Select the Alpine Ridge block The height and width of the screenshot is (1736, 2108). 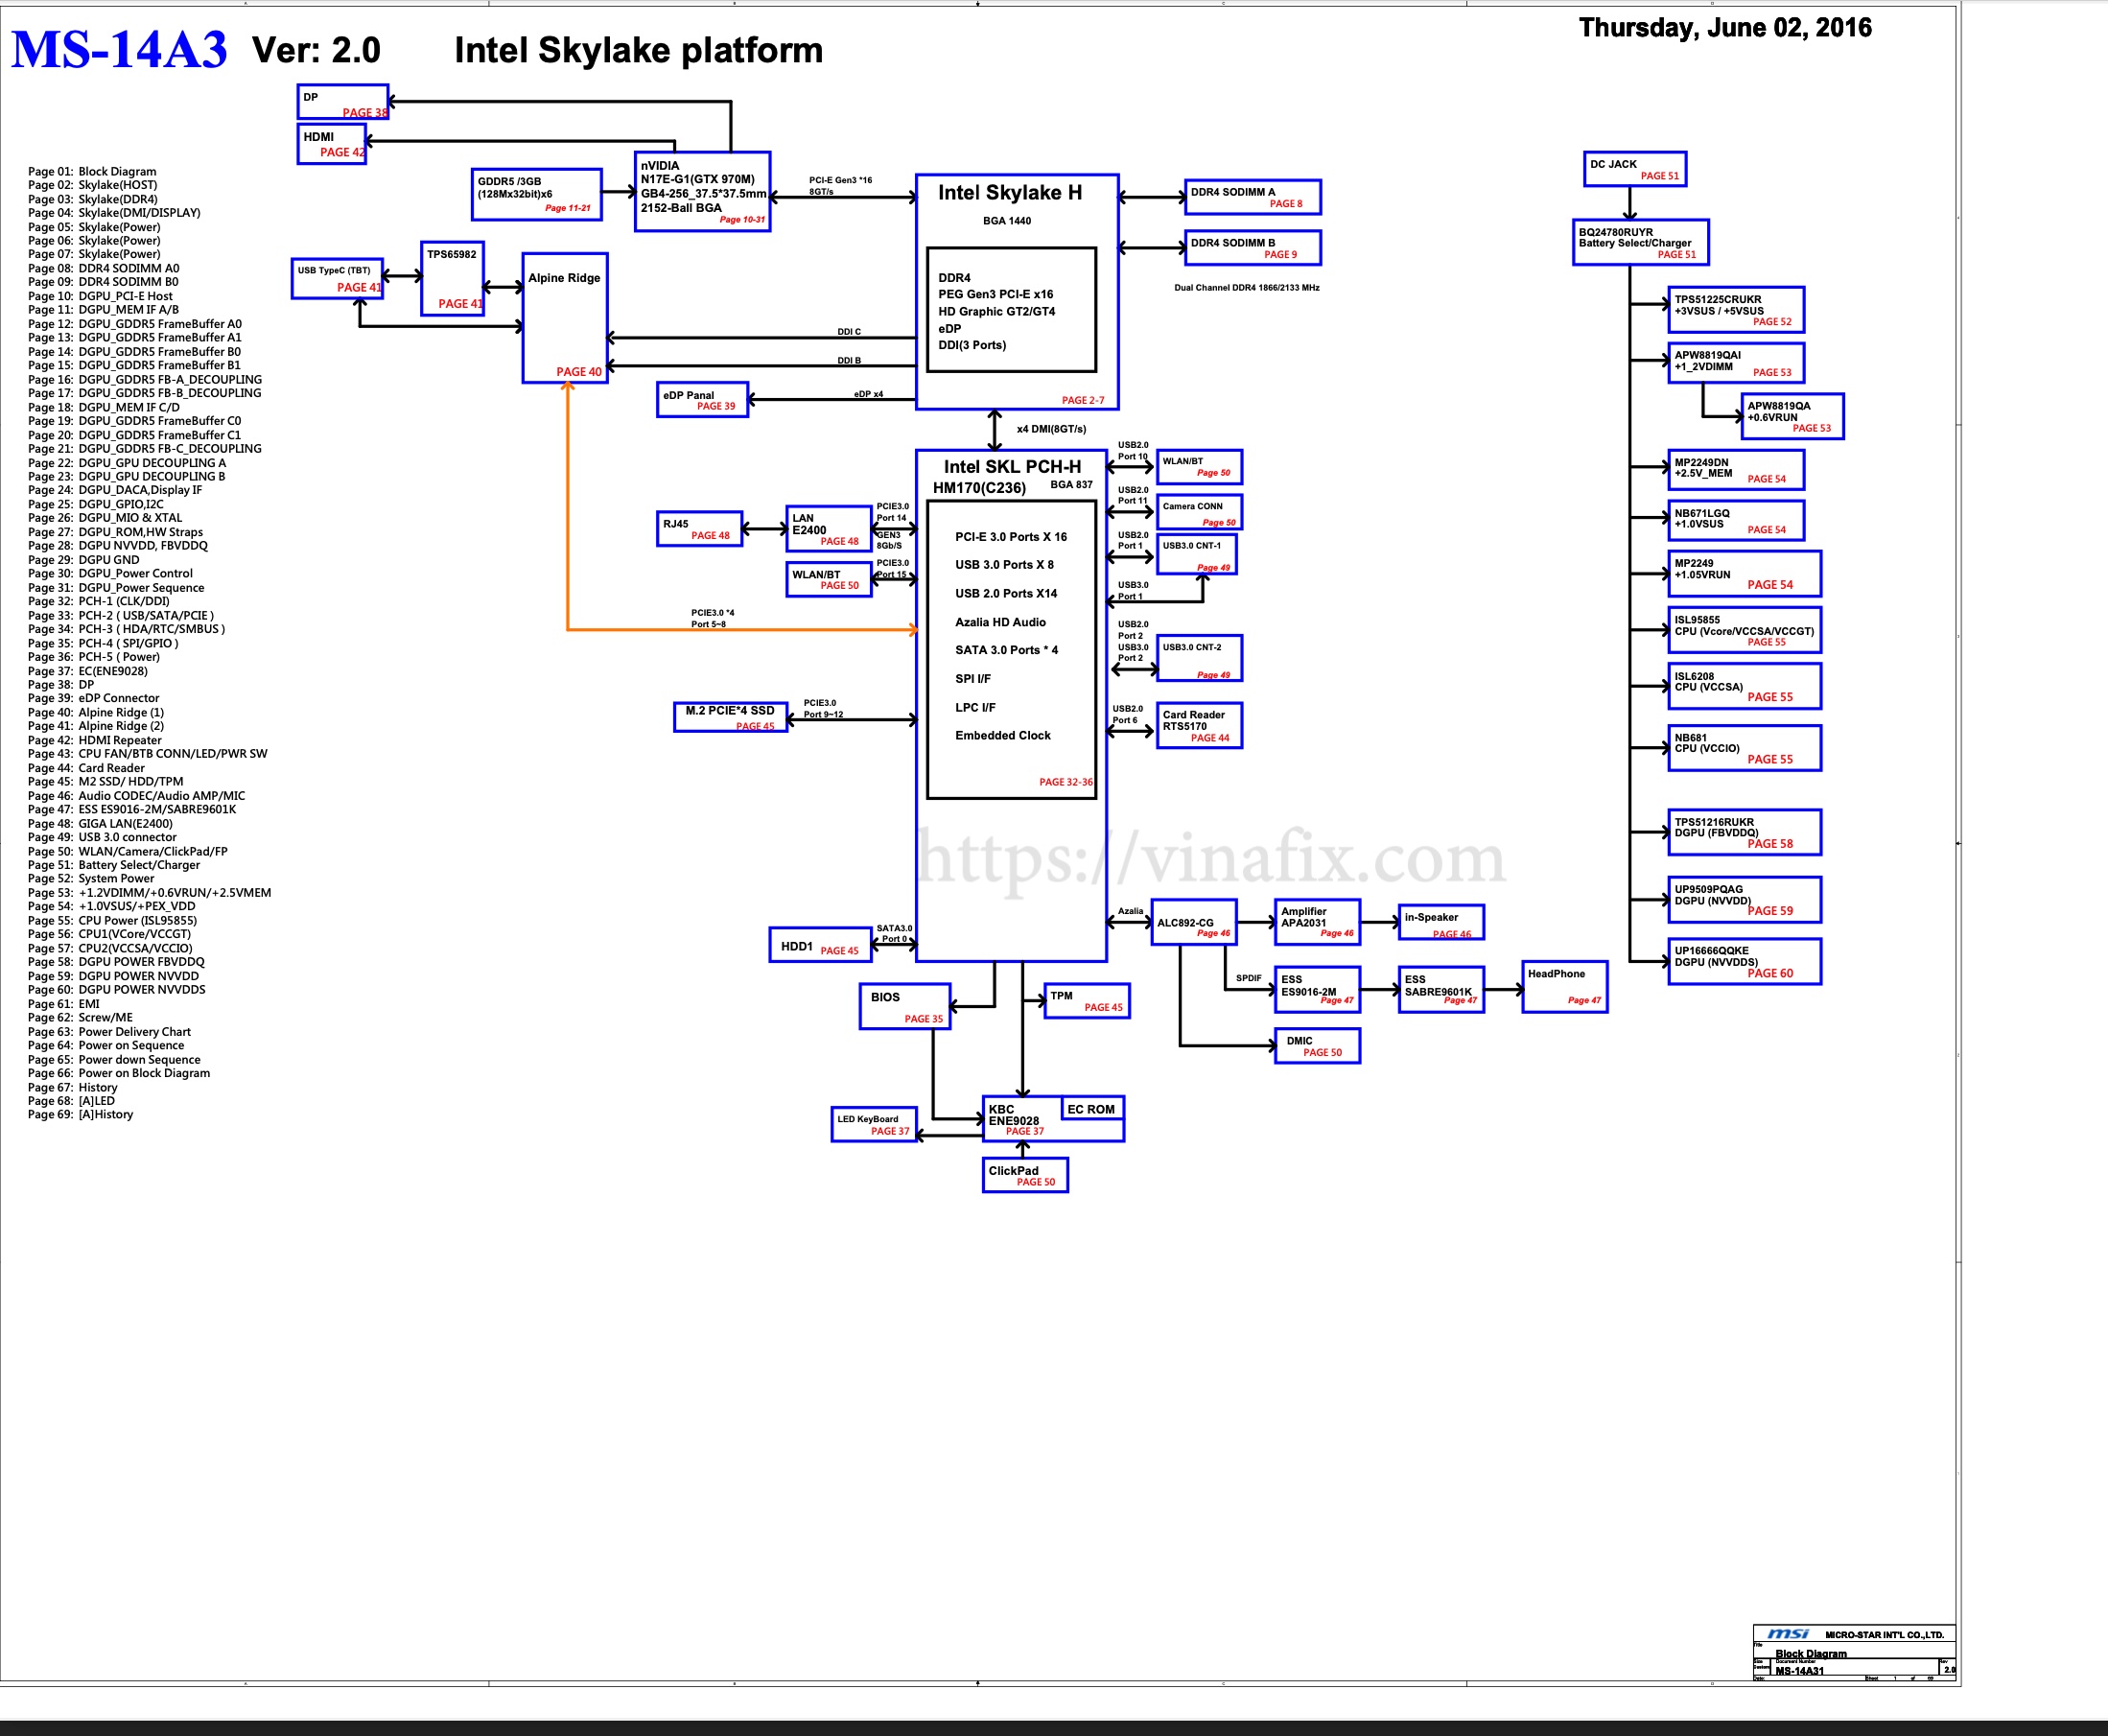[x=565, y=318]
